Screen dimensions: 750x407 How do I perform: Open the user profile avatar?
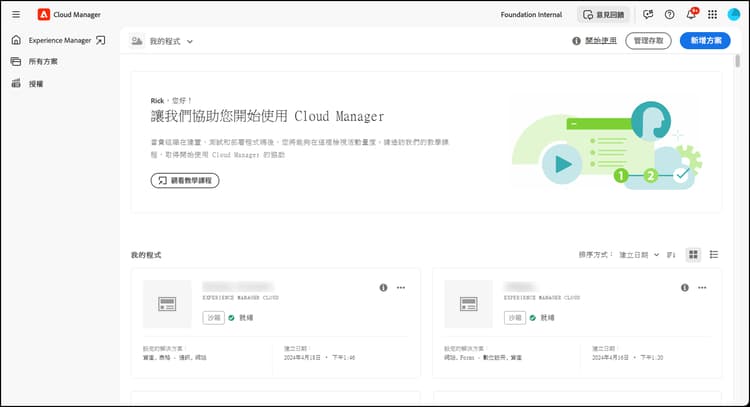tap(734, 14)
